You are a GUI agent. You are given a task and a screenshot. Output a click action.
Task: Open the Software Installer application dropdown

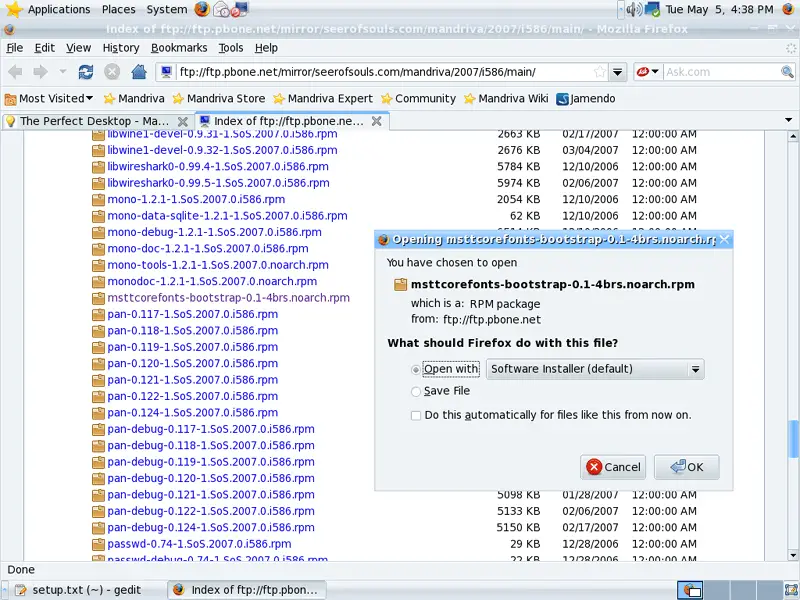[595, 369]
